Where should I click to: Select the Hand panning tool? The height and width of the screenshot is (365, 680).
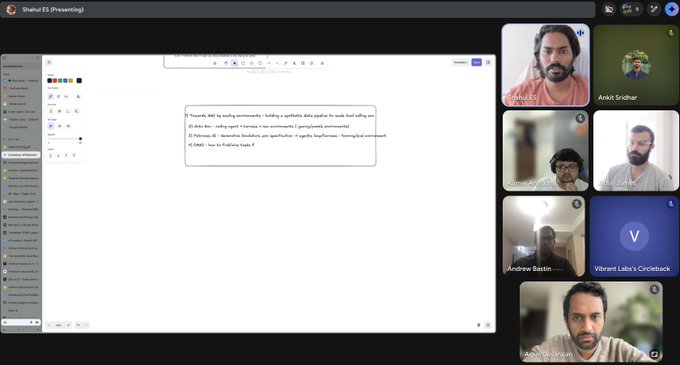[x=226, y=63]
